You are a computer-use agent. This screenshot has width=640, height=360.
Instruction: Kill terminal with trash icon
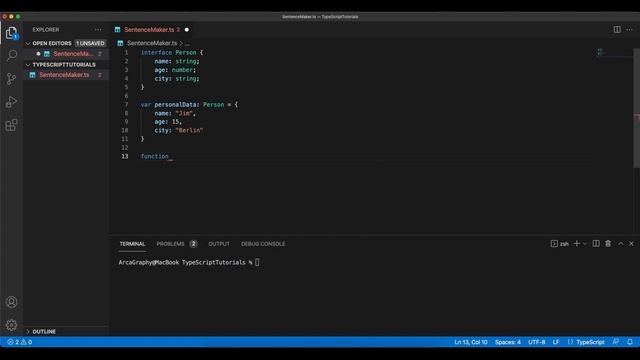608,244
